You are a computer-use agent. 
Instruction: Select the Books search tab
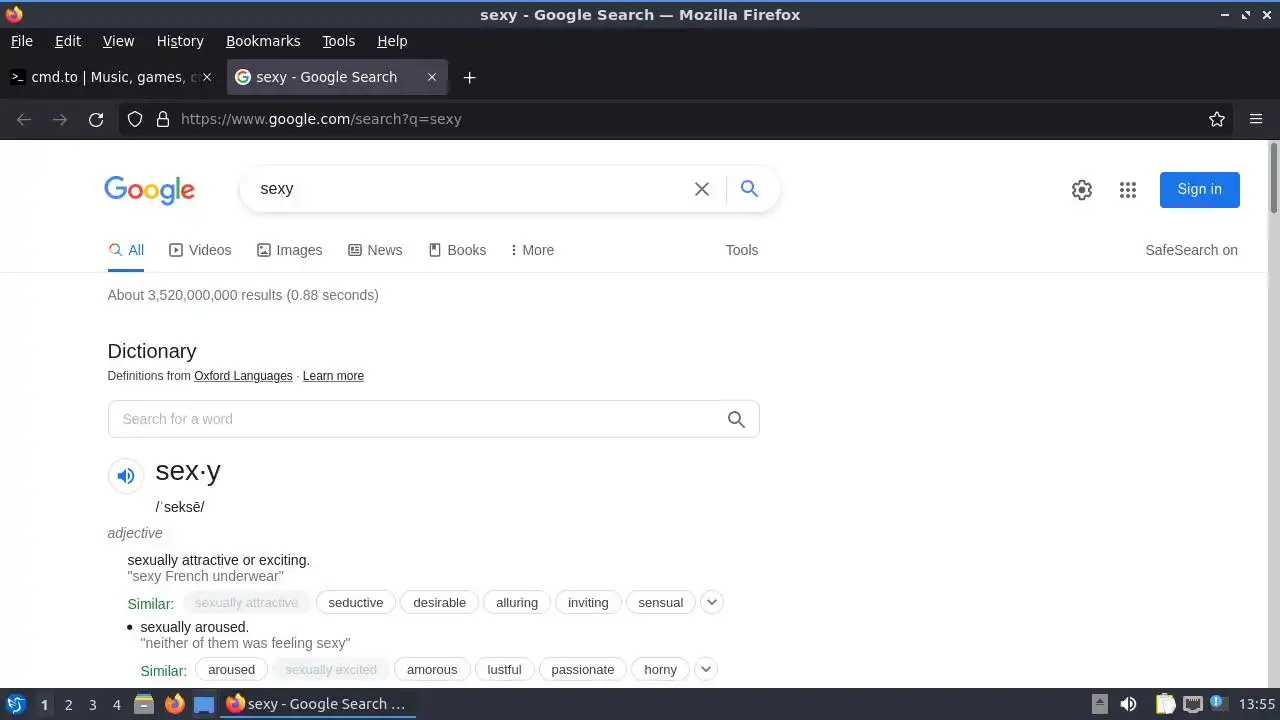coord(457,250)
